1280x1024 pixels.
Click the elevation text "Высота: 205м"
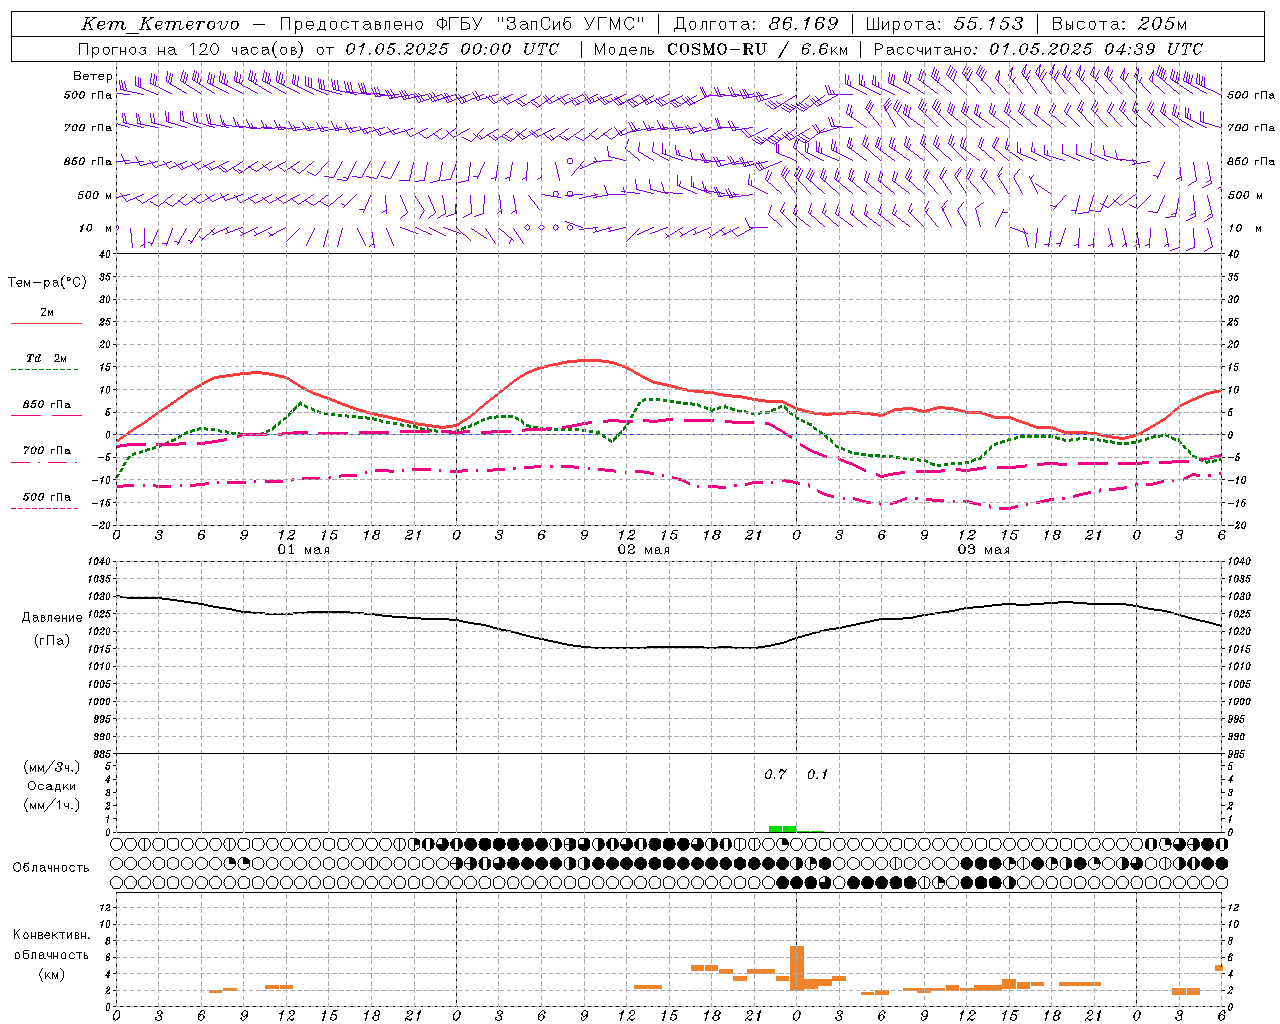(1119, 24)
